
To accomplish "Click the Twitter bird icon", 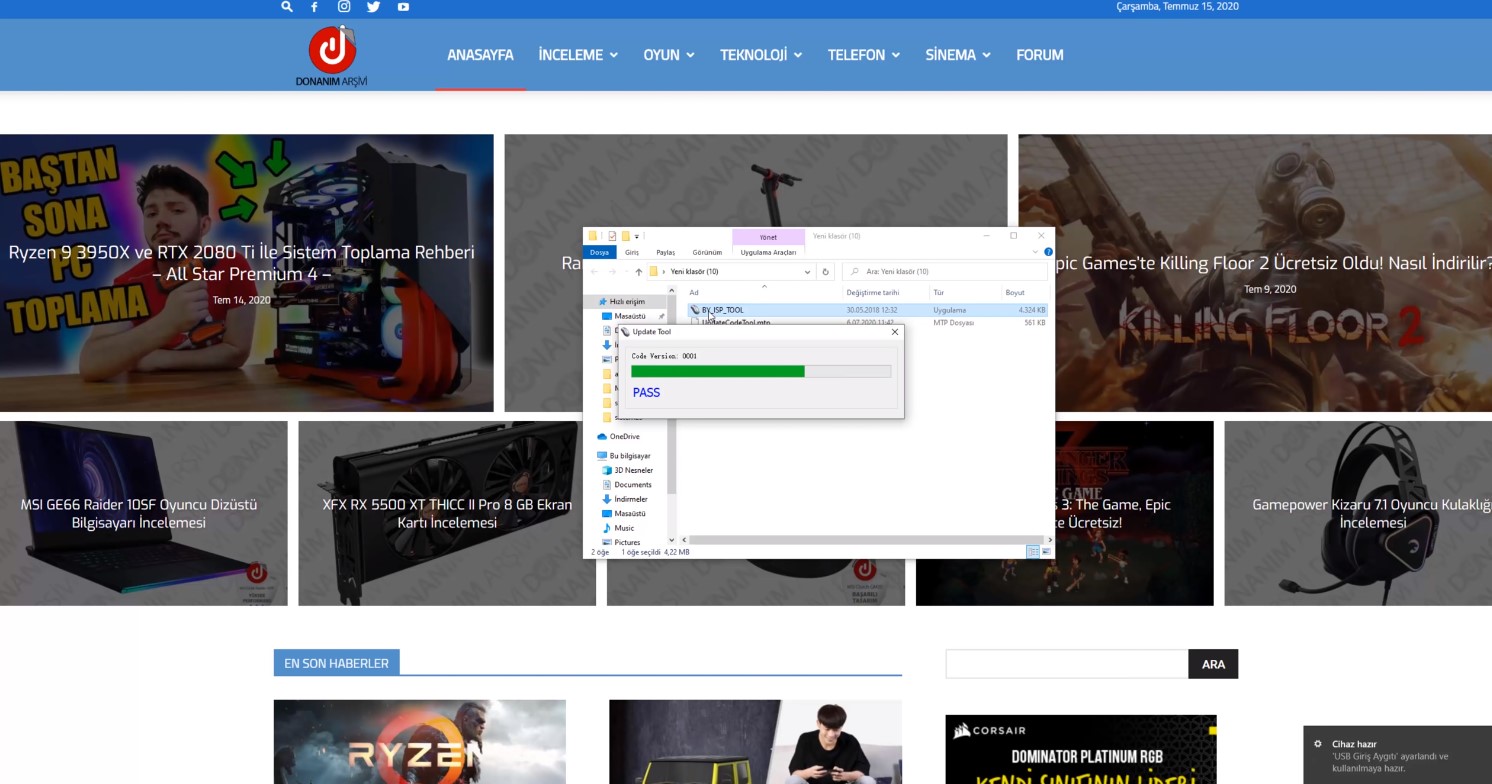I will 373,7.
